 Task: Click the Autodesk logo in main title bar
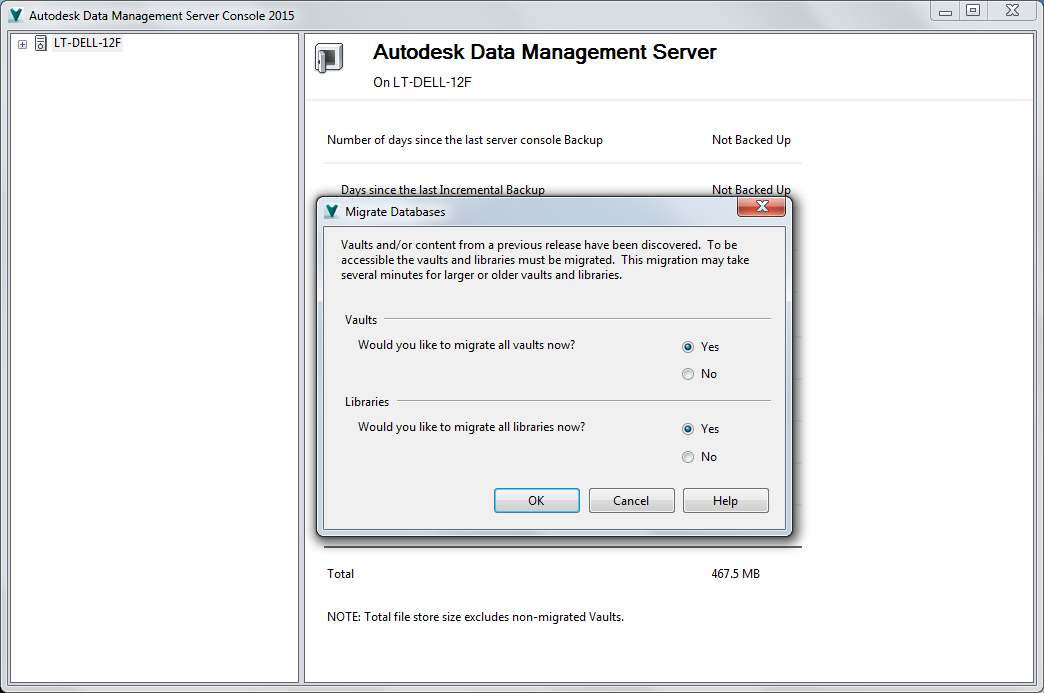point(16,15)
